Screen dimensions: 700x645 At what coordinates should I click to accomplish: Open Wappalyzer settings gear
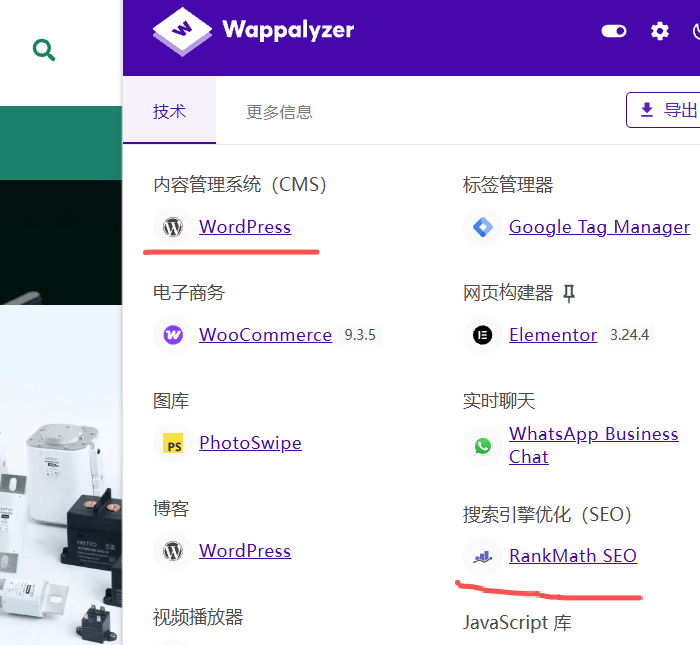(x=659, y=31)
